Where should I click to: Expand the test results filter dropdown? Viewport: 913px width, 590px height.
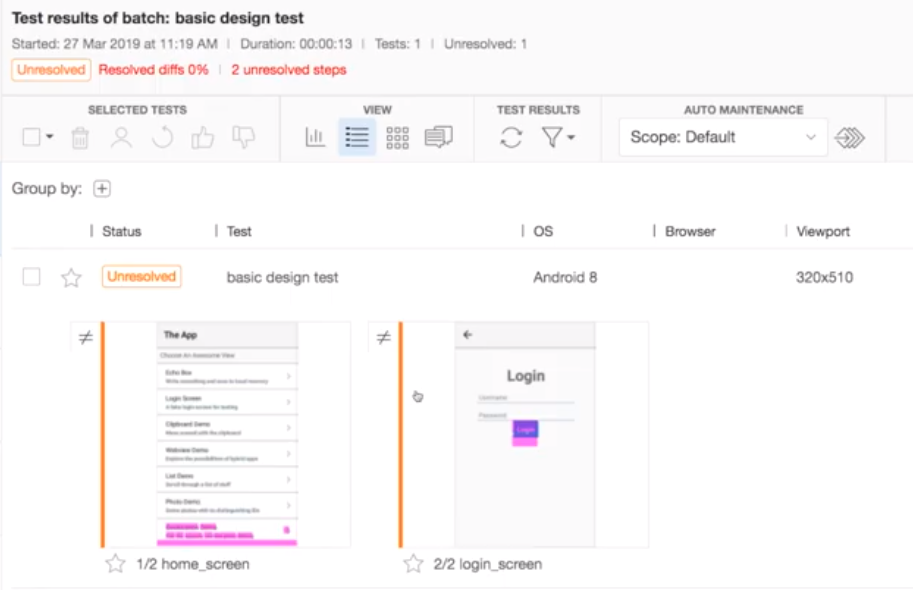558,138
